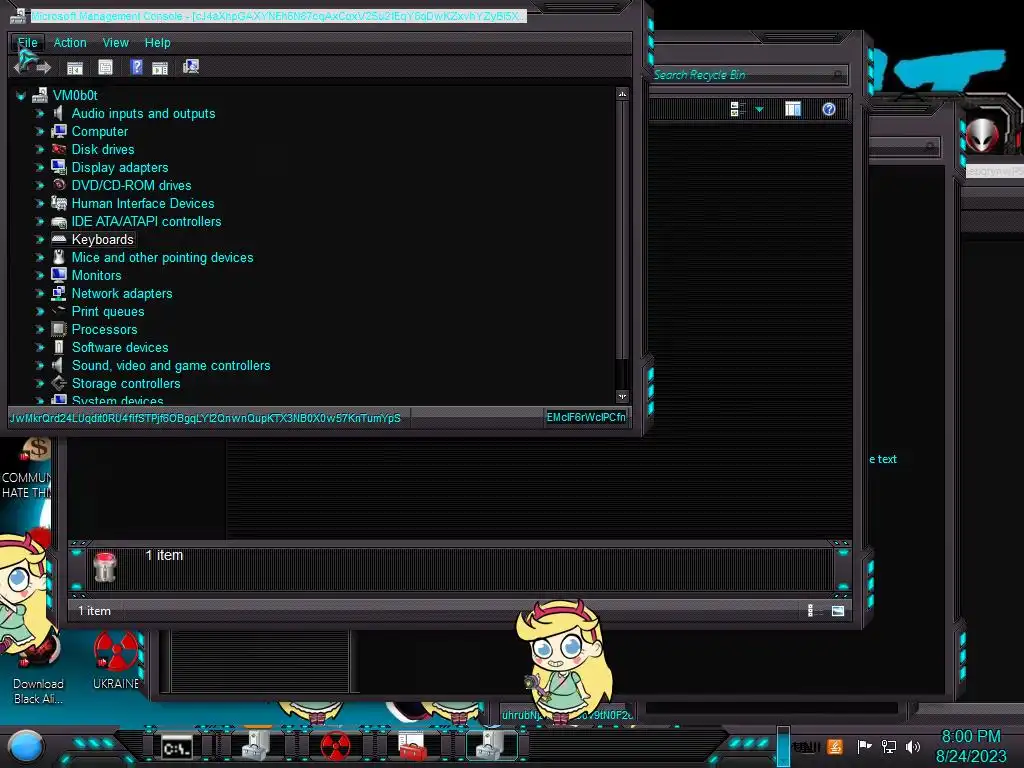Toggle the Show/Hide Action Pane icon
Screen dimensions: 1024x768
click(x=160, y=67)
